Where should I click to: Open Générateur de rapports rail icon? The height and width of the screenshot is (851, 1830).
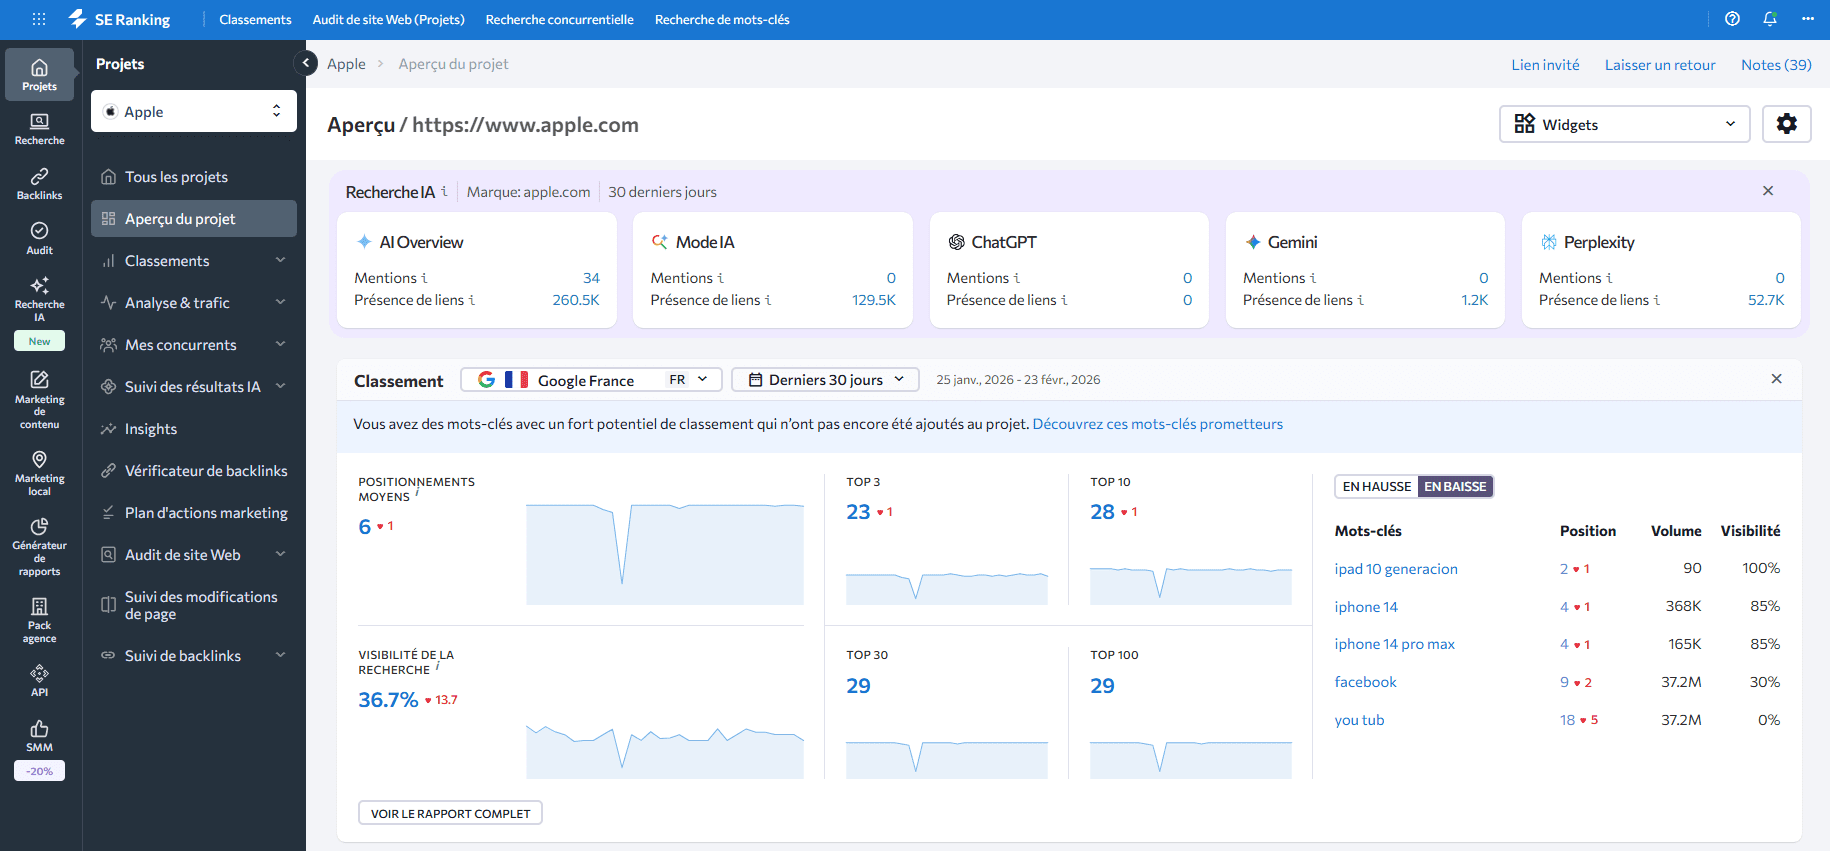(39, 546)
